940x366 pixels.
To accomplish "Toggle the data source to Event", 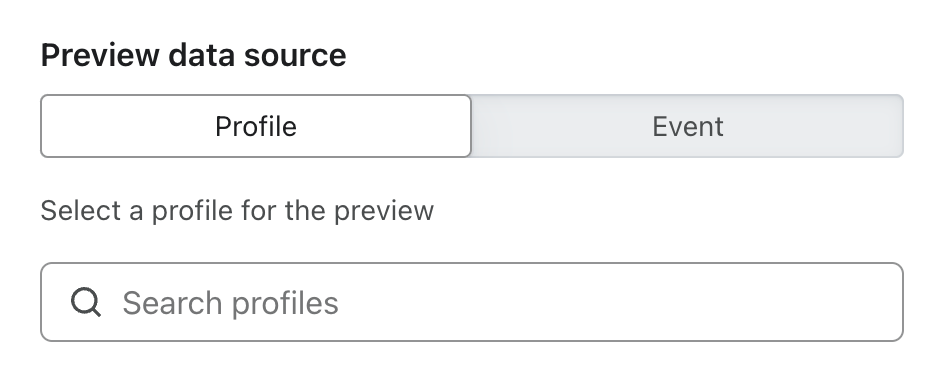I will pyautogui.click(x=688, y=126).
